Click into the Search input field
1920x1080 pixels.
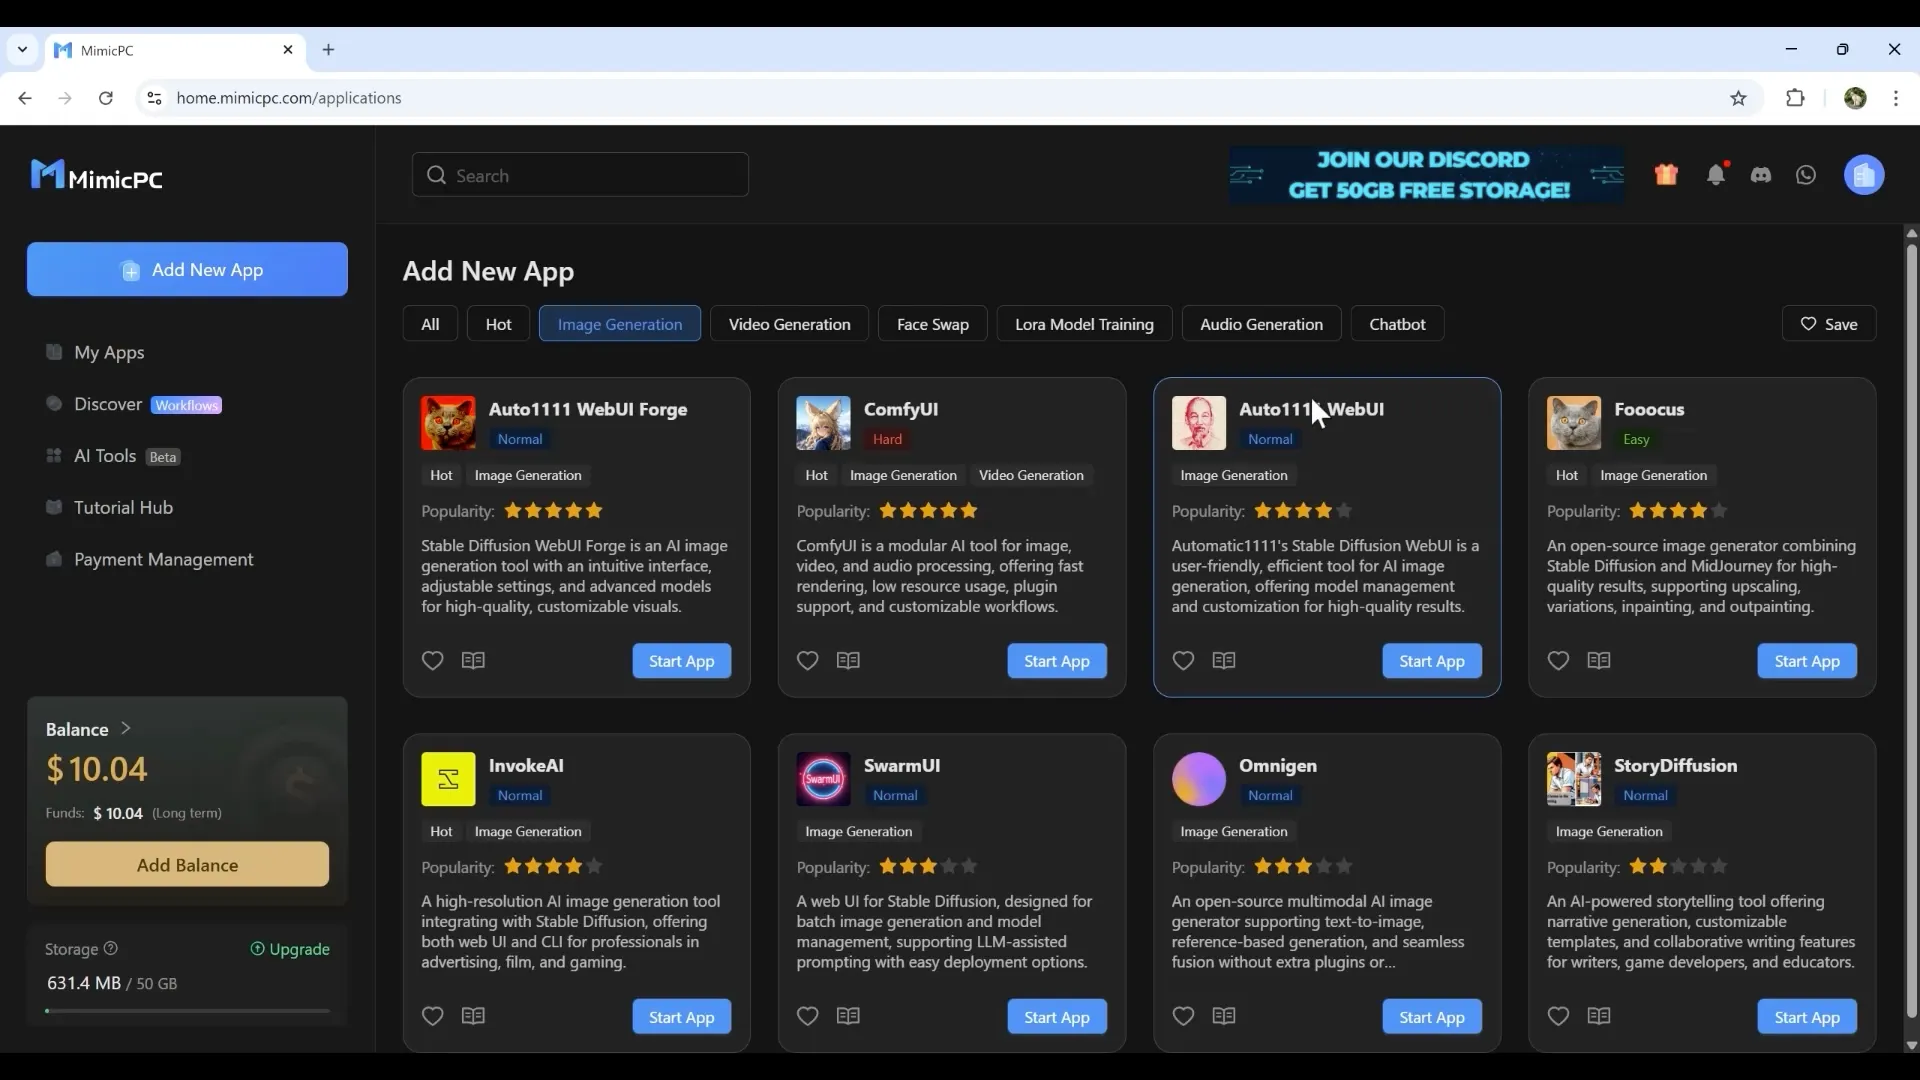595,175
